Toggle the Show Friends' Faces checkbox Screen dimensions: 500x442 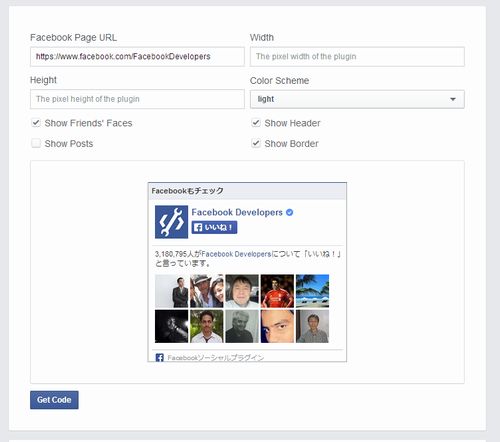(36, 123)
